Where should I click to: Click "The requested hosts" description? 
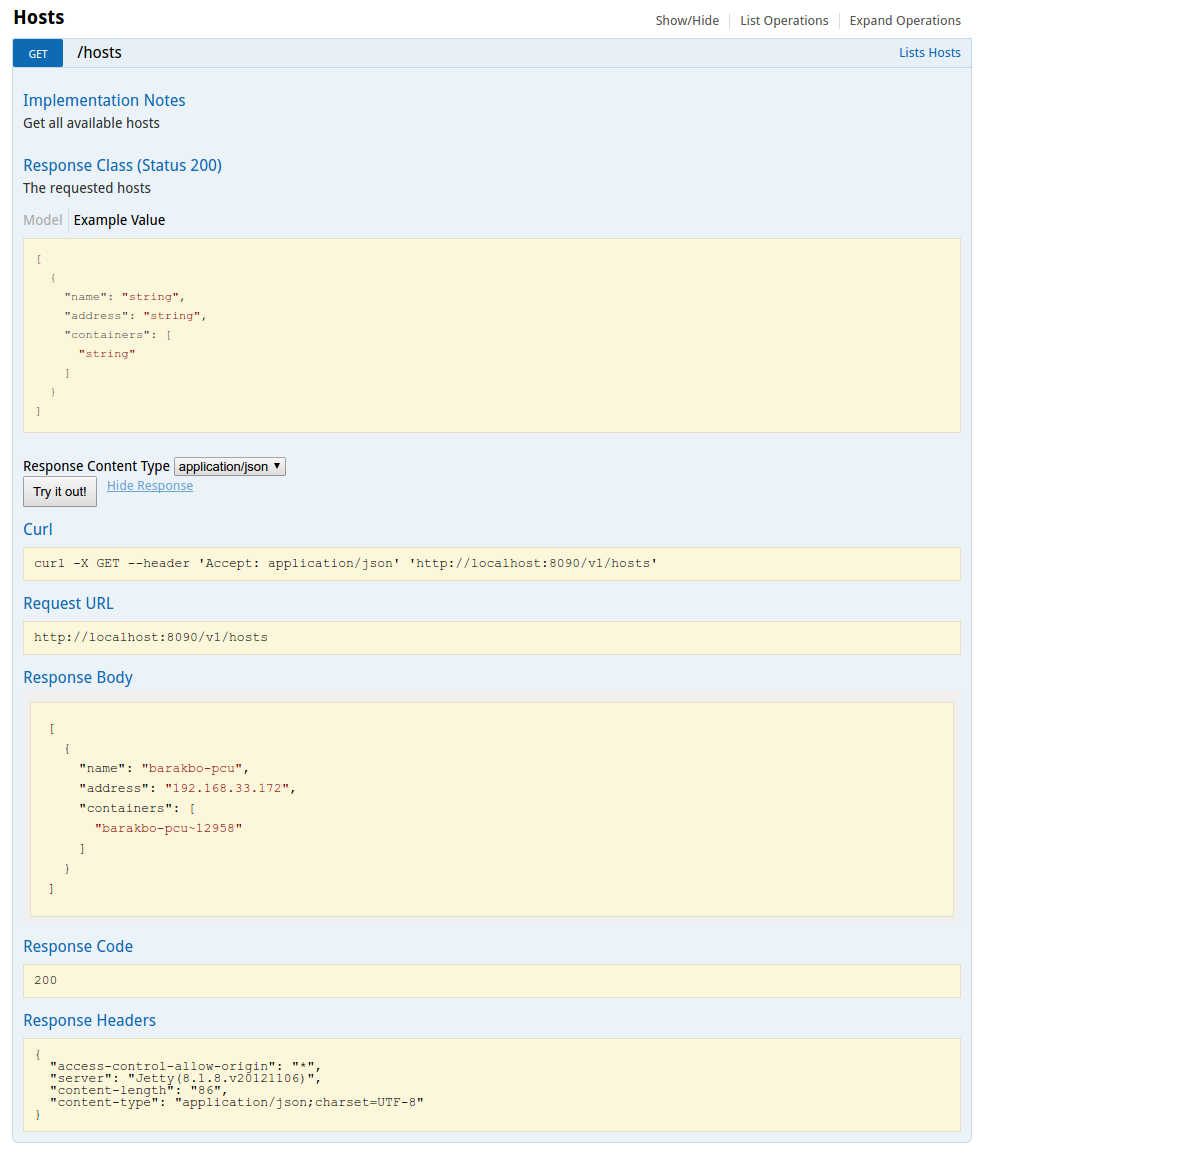tap(87, 188)
